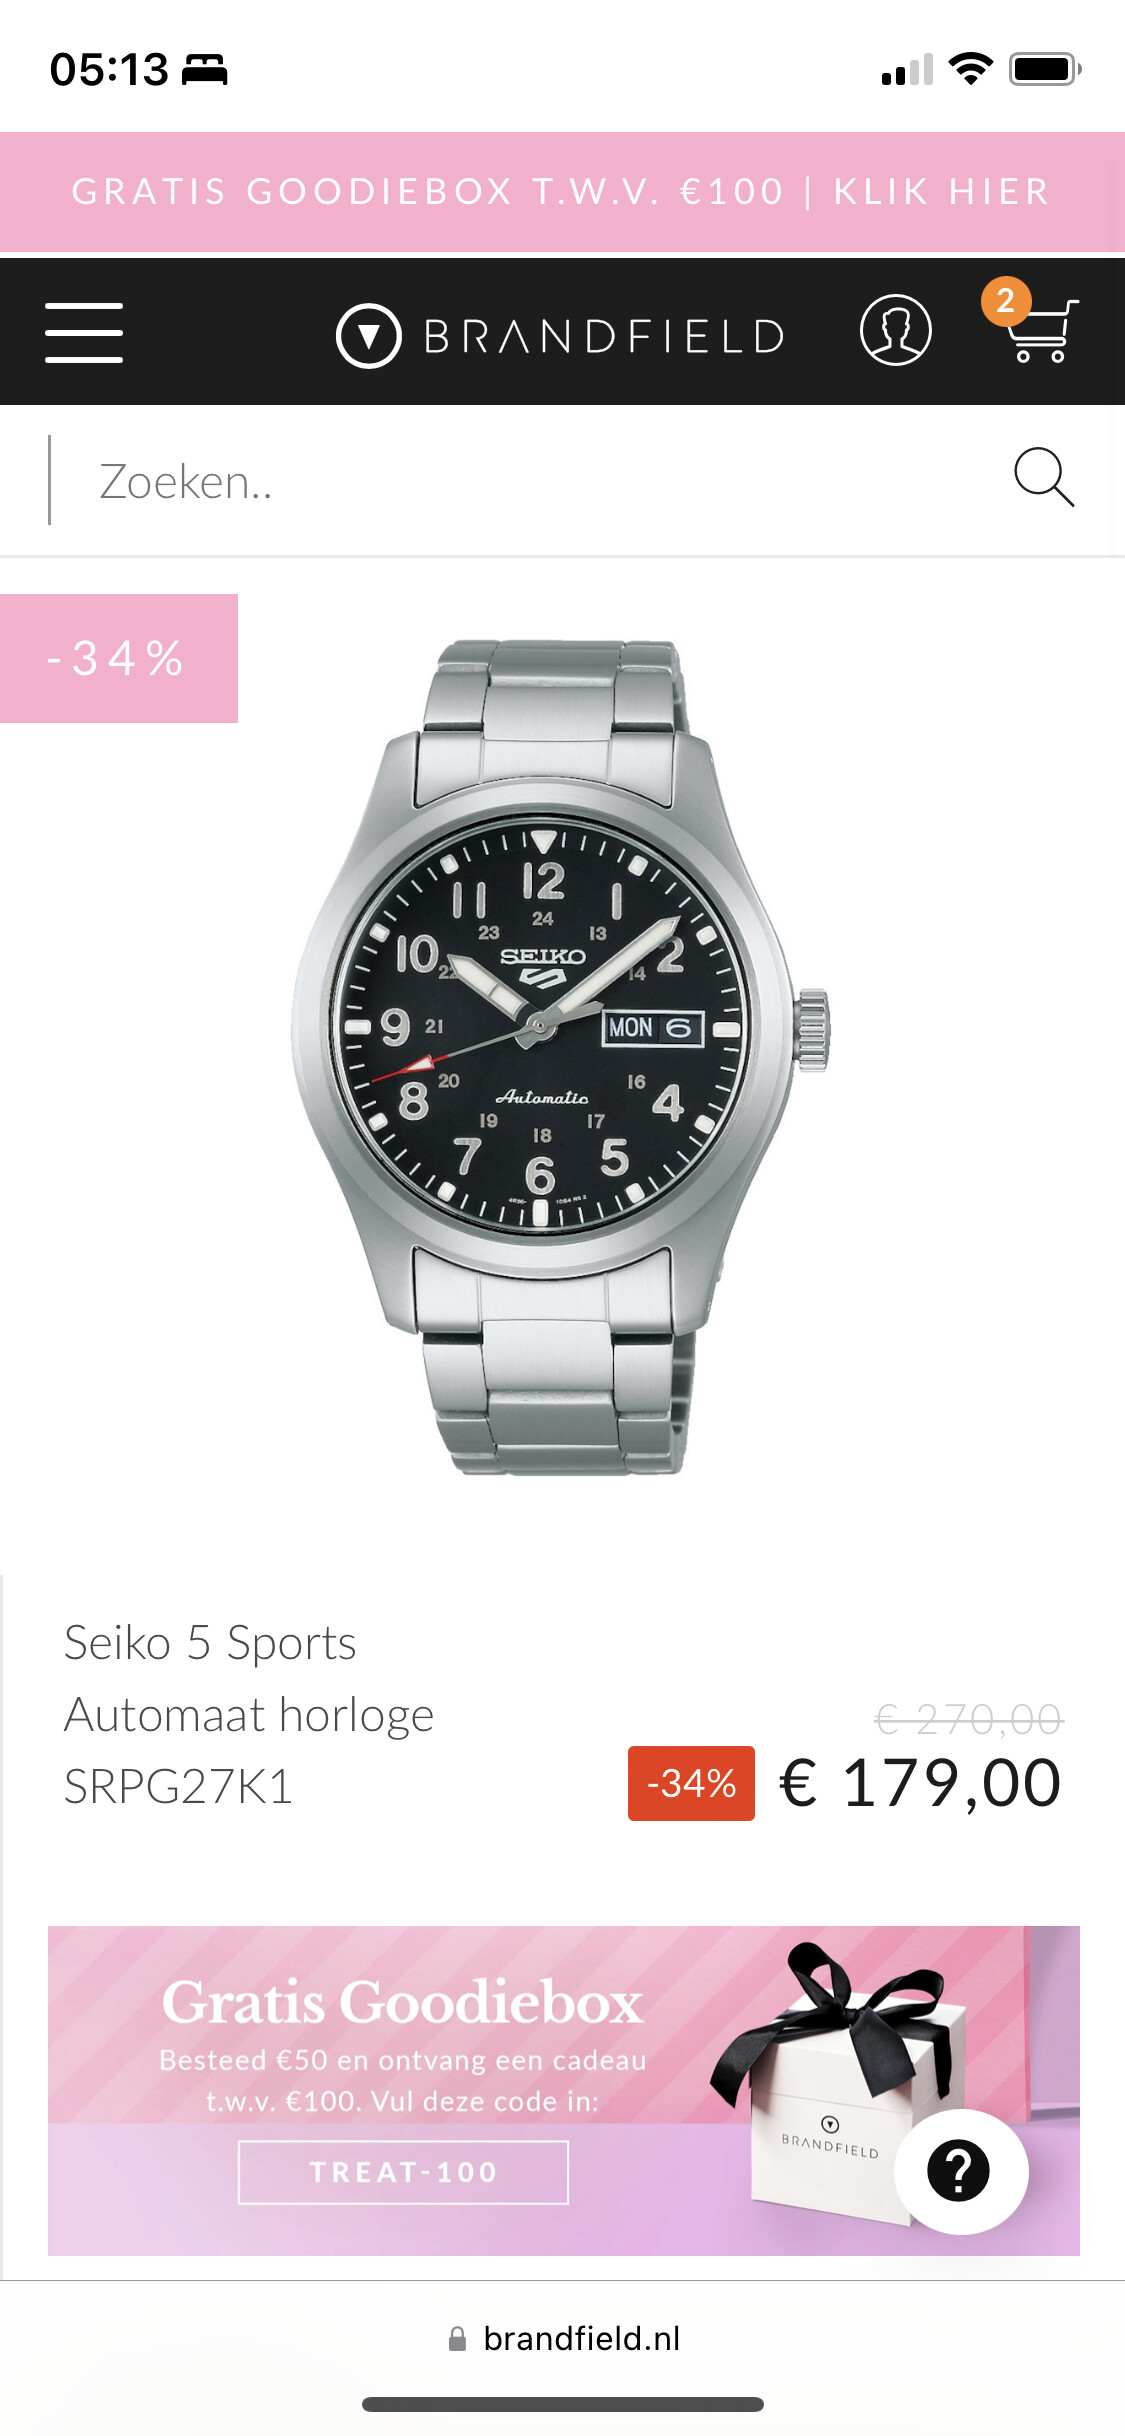Image resolution: width=1125 pixels, height=2436 pixels.
Task: Tap the magnifying glass search icon
Action: 1044,477
